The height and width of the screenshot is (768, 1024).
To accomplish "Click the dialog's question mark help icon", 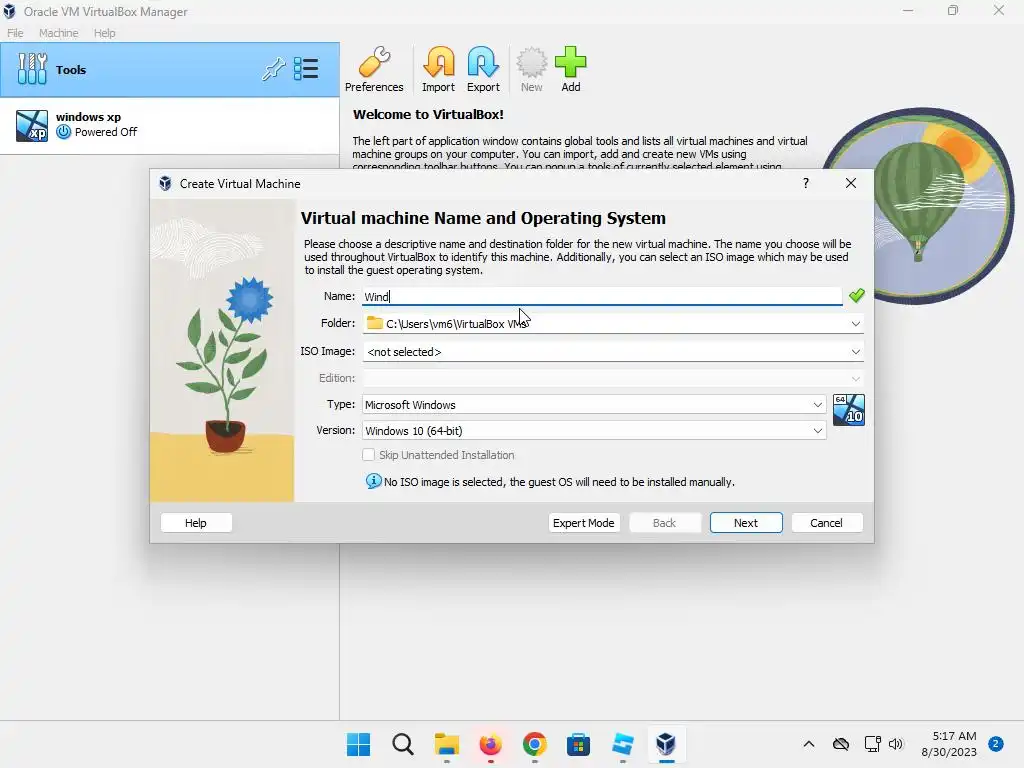I will tap(806, 184).
